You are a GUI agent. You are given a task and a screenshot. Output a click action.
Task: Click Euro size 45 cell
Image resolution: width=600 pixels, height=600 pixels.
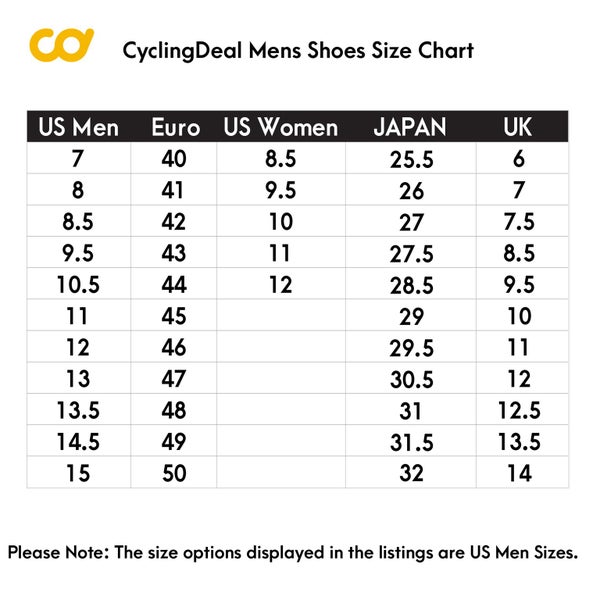(174, 317)
